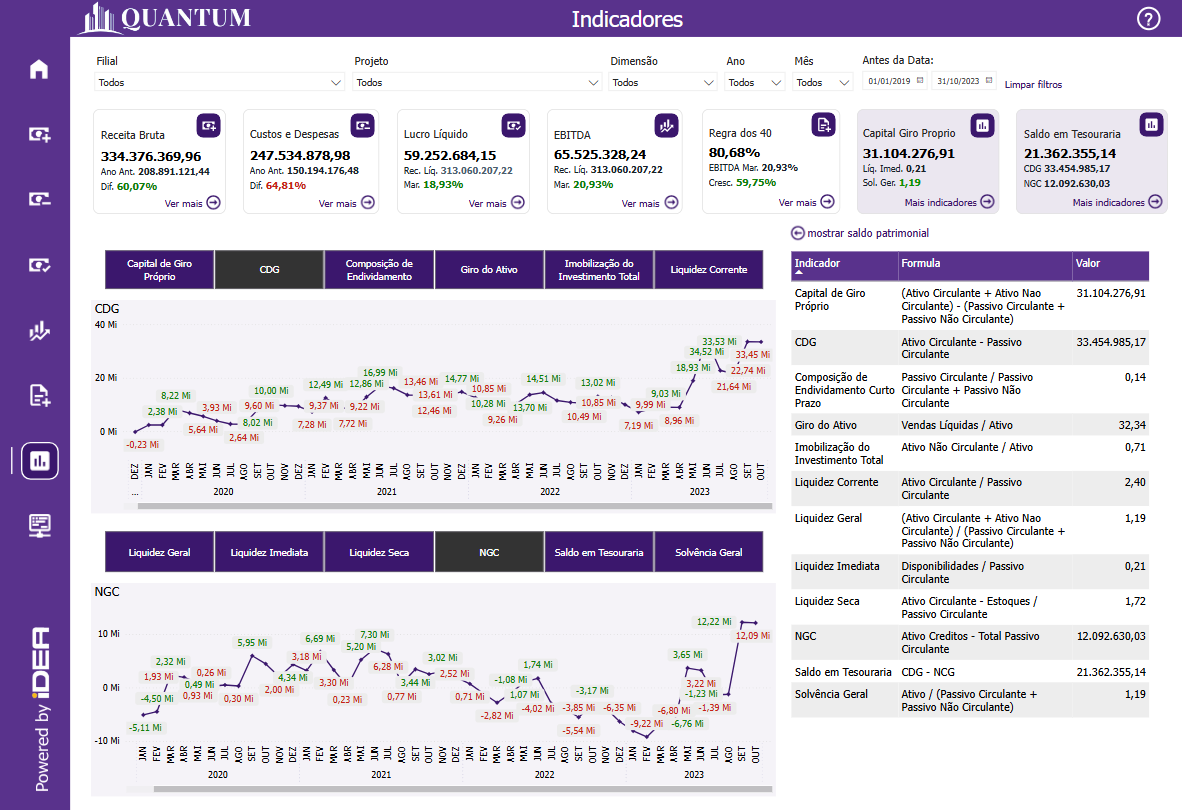Click Mais indicadores on Capital Giro Proprio
Screen dimensions: 1182x810
(x=949, y=202)
